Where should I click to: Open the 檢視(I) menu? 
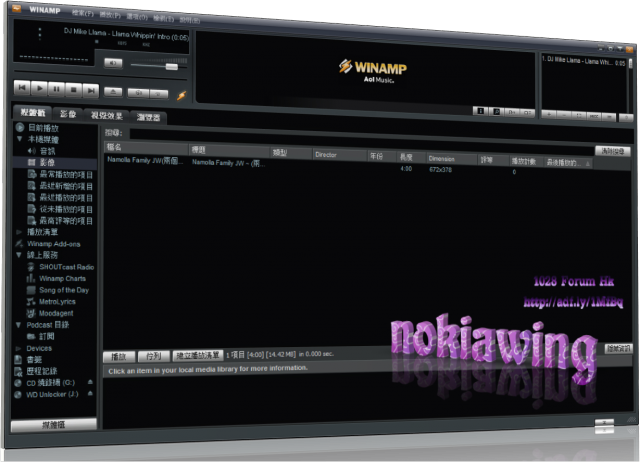[164, 18]
